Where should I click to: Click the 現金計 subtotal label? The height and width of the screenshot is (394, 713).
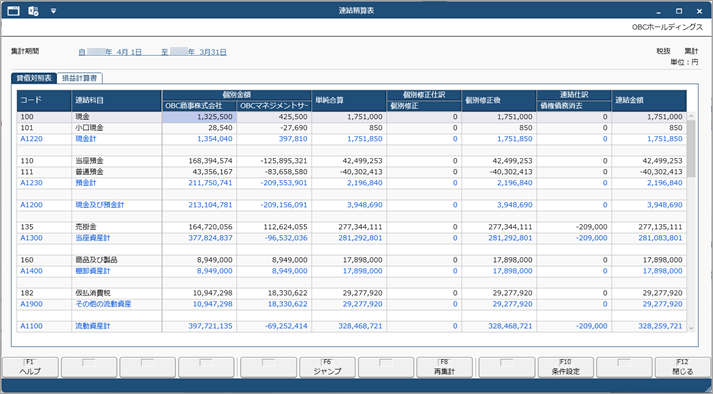(x=85, y=139)
